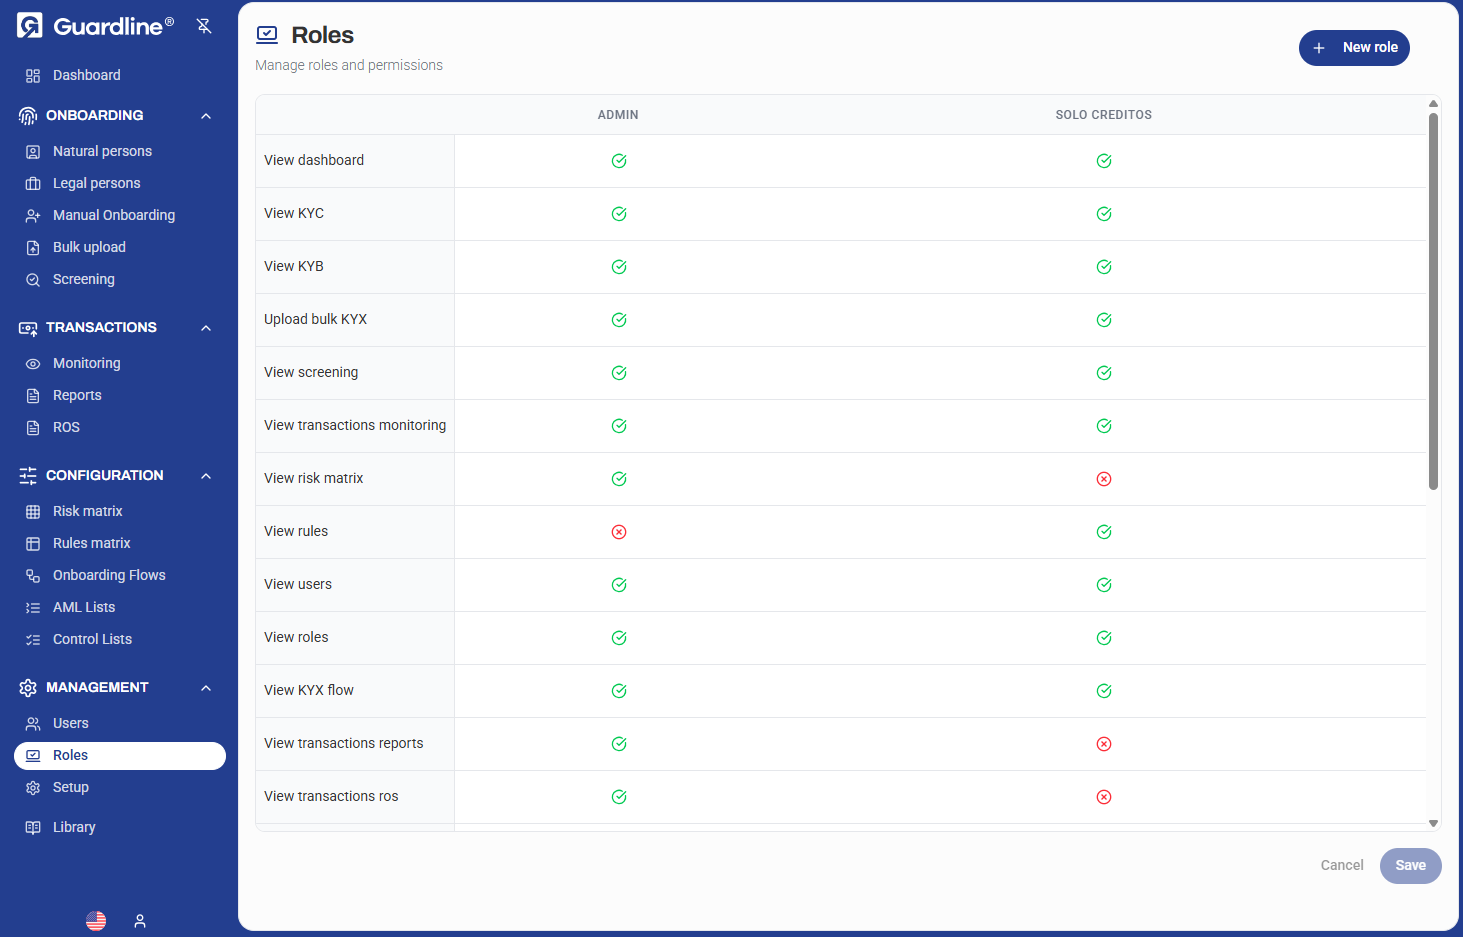Viewport: 1463px width, 937px height.
Task: Click the permissions table vertical scrollbar
Action: click(x=1433, y=300)
